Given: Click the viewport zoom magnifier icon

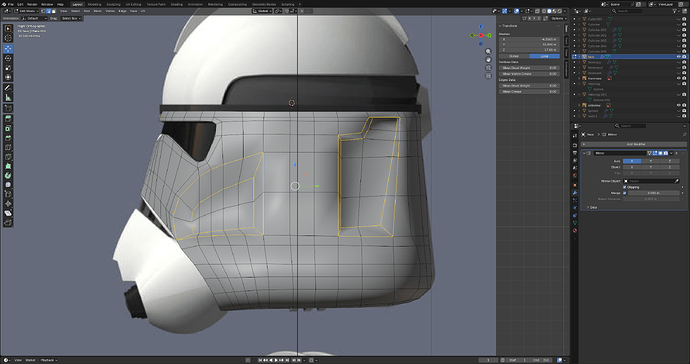Looking at the screenshot, I should 488,51.
